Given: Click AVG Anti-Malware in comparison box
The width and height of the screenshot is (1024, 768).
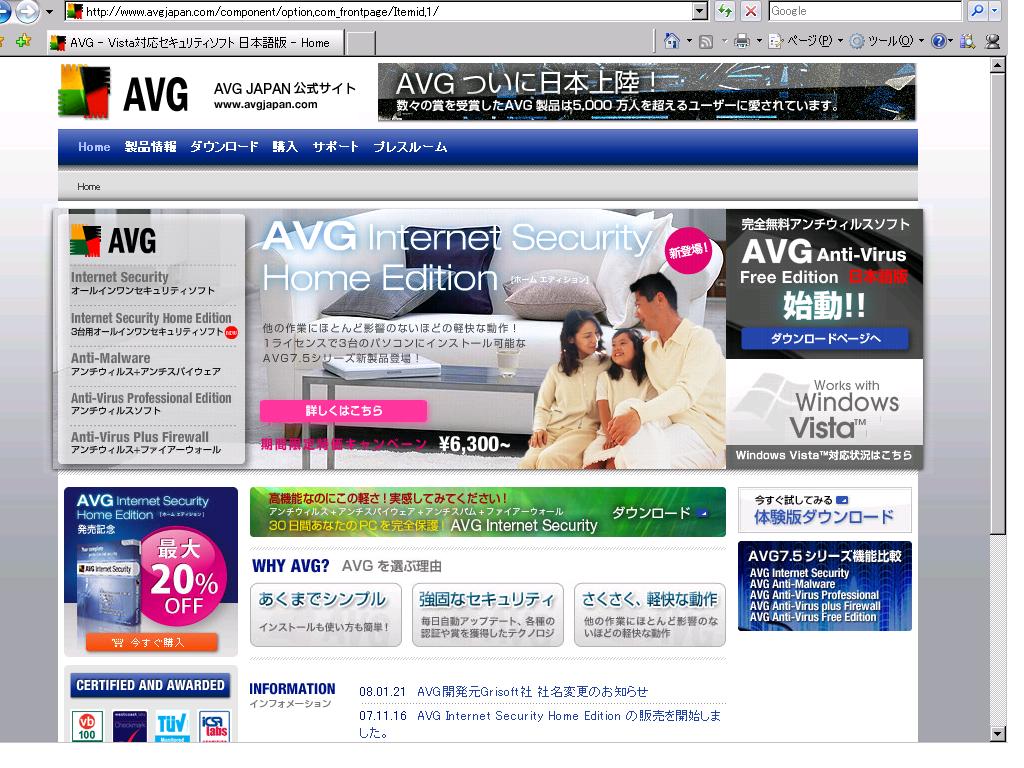Looking at the screenshot, I should click(x=792, y=584).
